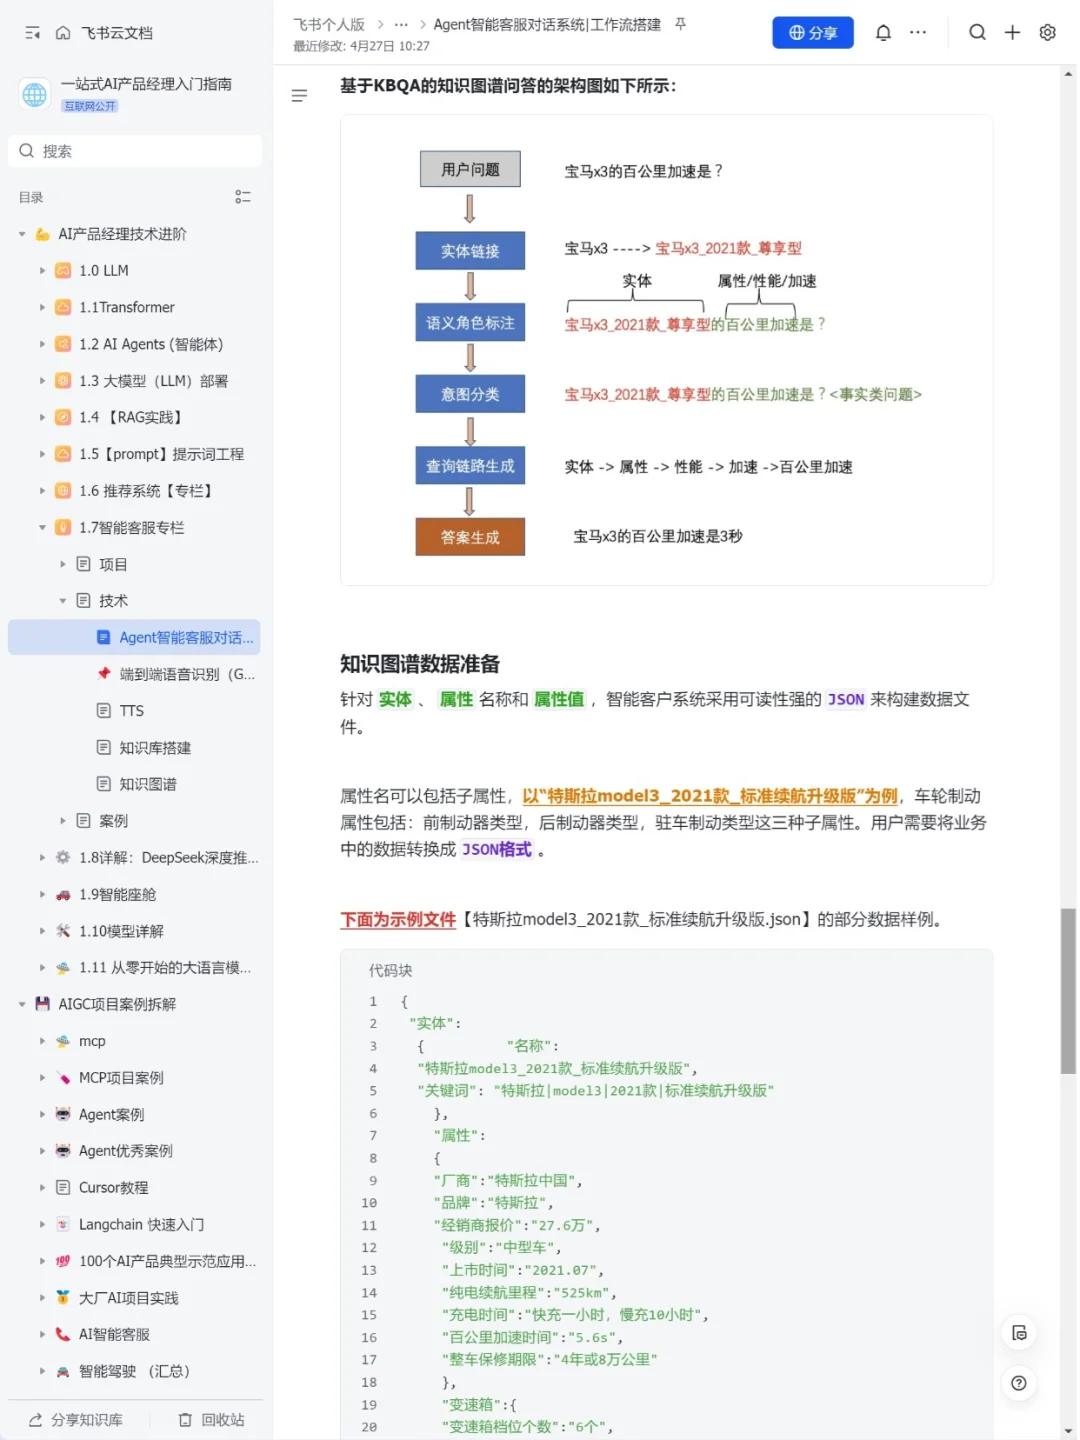Image resolution: width=1080 pixels, height=1440 pixels.
Task: Expand the 1.1Transformer node arrow
Action: click(42, 308)
